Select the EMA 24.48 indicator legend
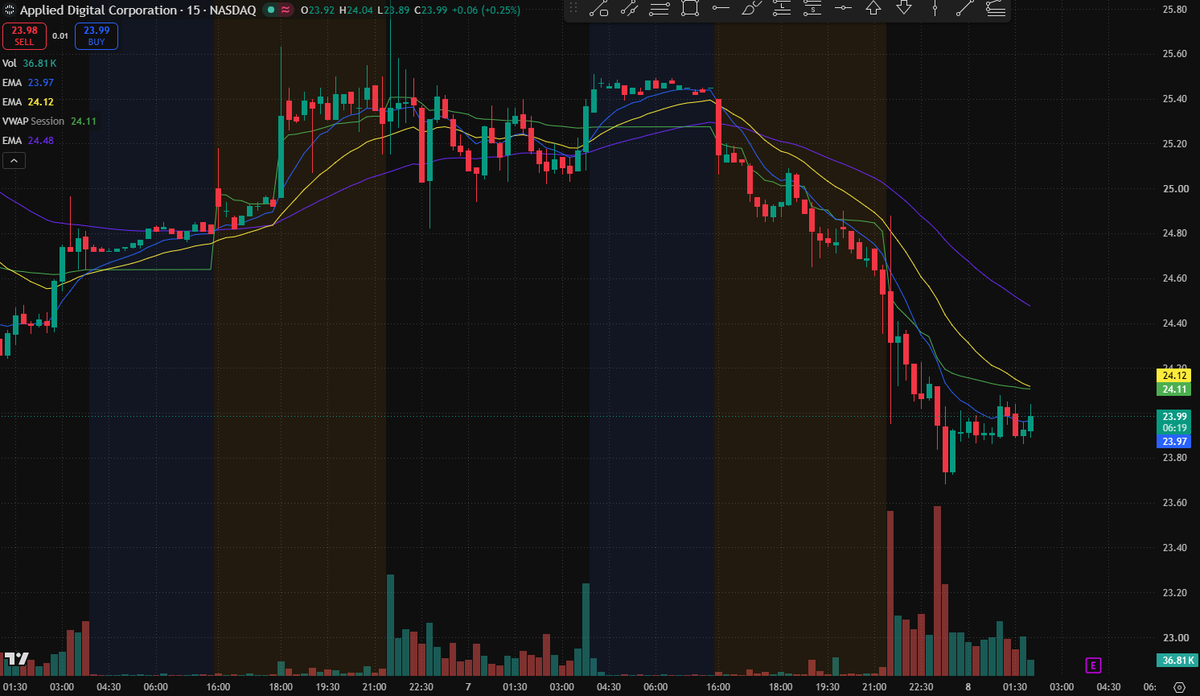This screenshot has width=1200, height=696. (x=28, y=140)
